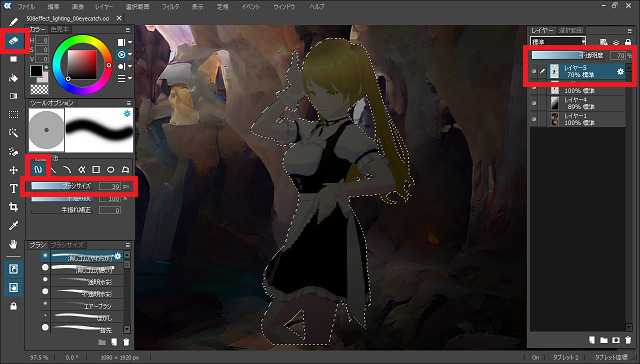
Task: Open the フィルタ menu
Action: pyautogui.click(x=170, y=7)
